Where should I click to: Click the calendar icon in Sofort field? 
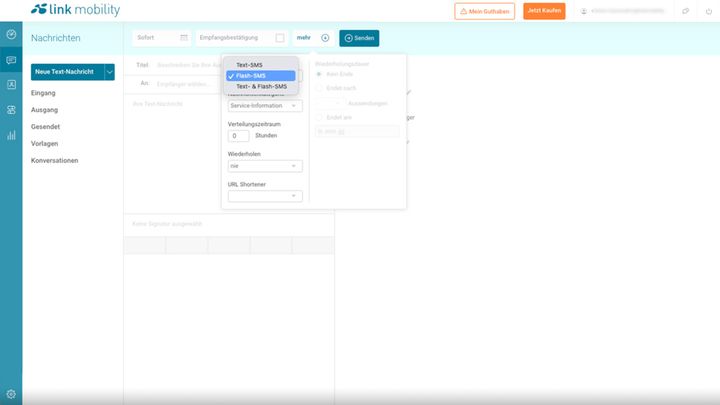pos(184,38)
